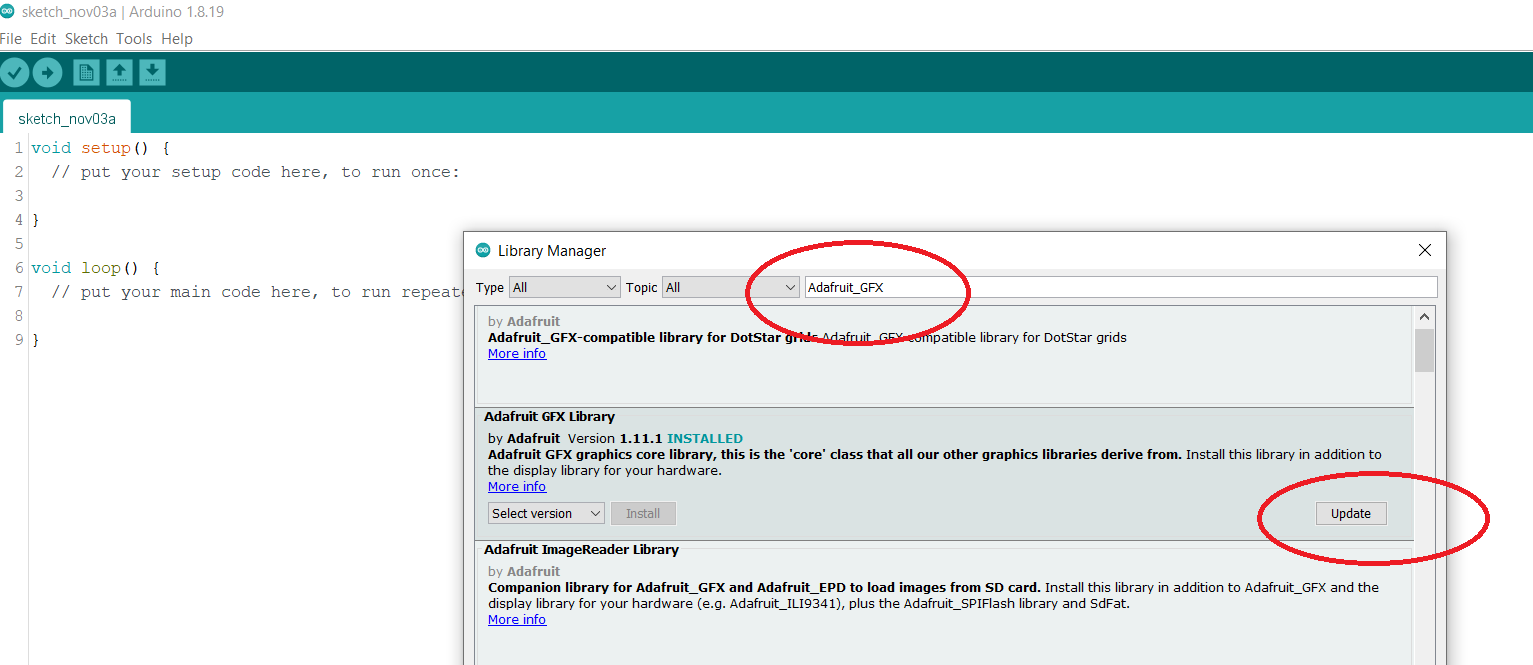This screenshot has height=665, width=1533.
Task: Open More info for Adafruit ImageReader Library
Action: click(x=516, y=619)
